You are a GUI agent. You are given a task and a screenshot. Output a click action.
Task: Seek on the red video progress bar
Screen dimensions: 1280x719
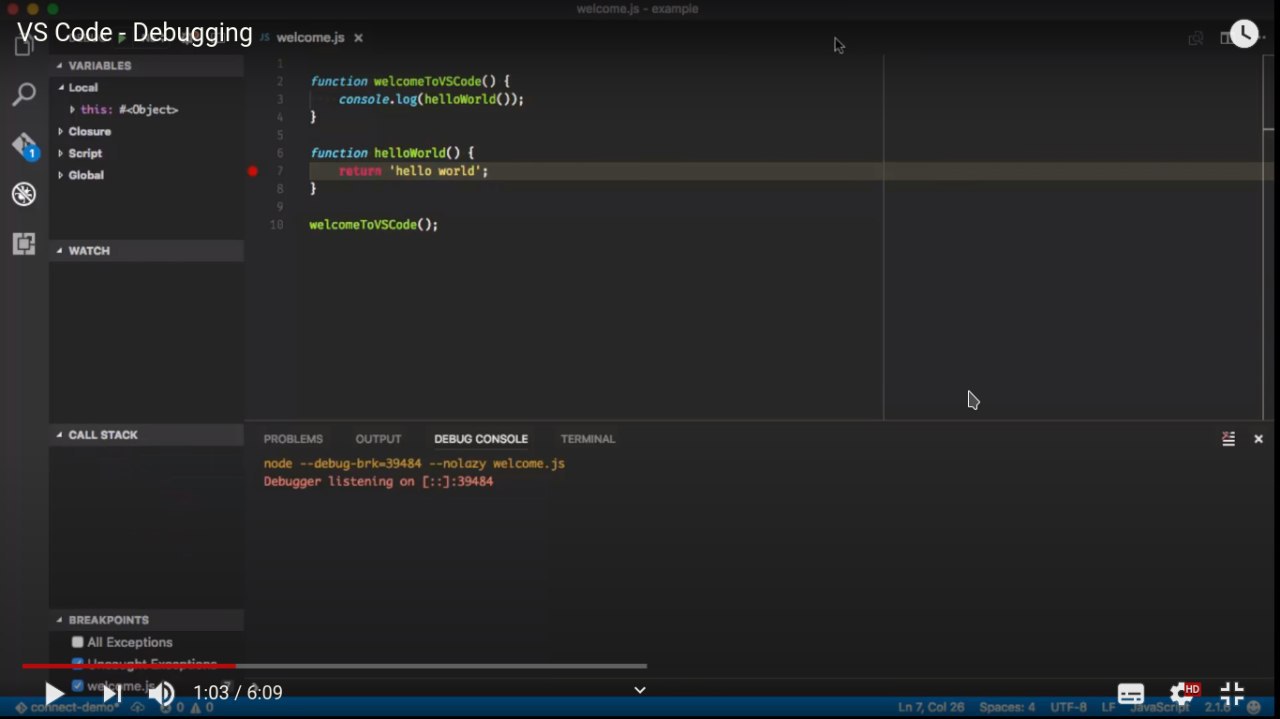coord(129,666)
